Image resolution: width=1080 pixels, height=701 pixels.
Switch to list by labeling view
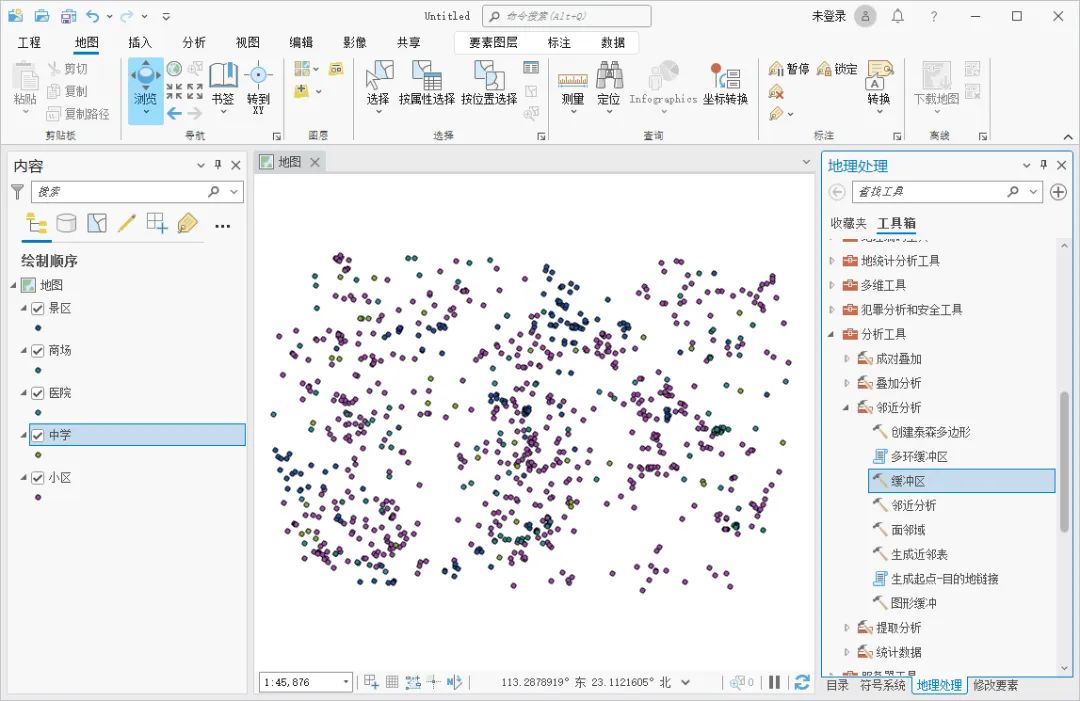[187, 223]
